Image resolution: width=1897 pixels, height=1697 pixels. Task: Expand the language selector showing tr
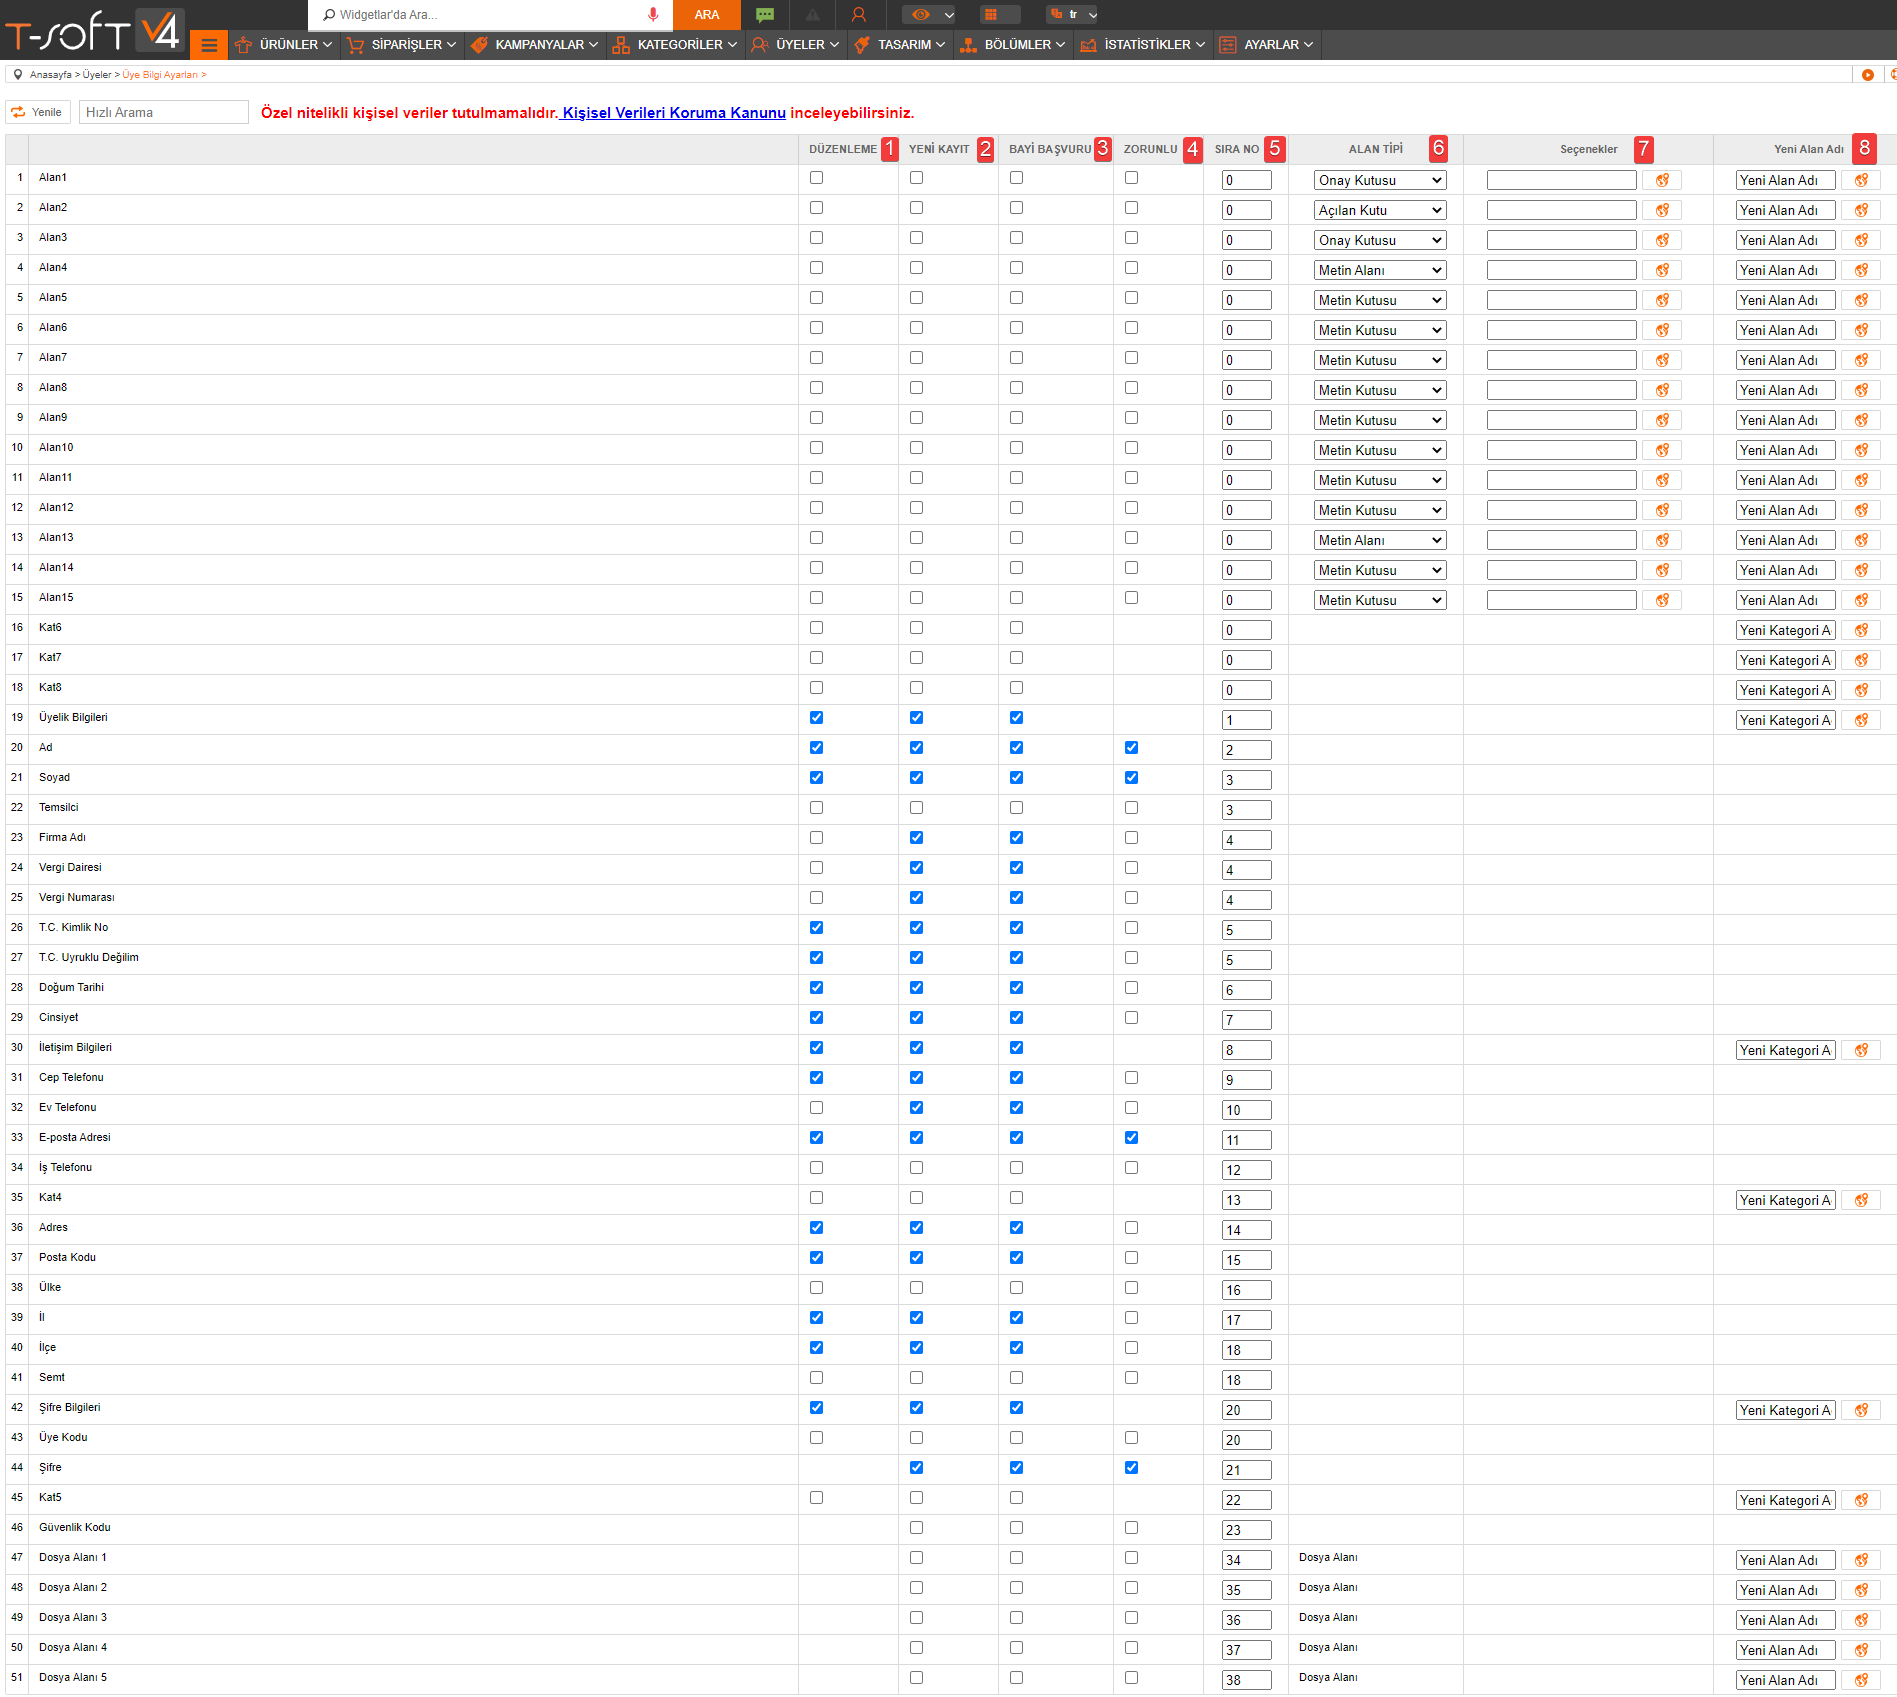[x=1073, y=14]
